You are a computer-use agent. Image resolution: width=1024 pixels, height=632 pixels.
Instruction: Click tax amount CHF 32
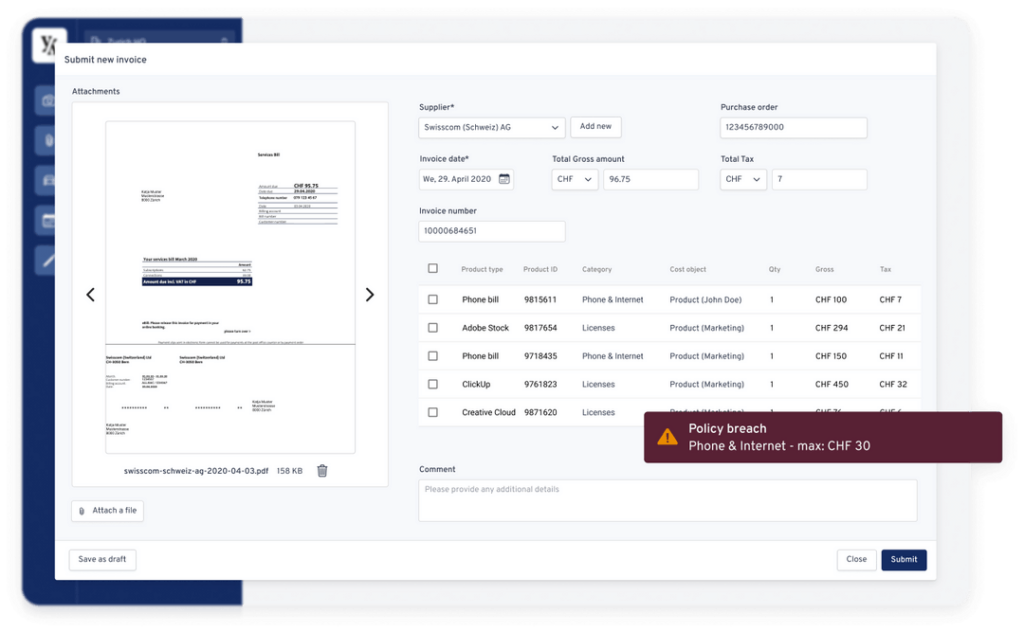pos(893,384)
